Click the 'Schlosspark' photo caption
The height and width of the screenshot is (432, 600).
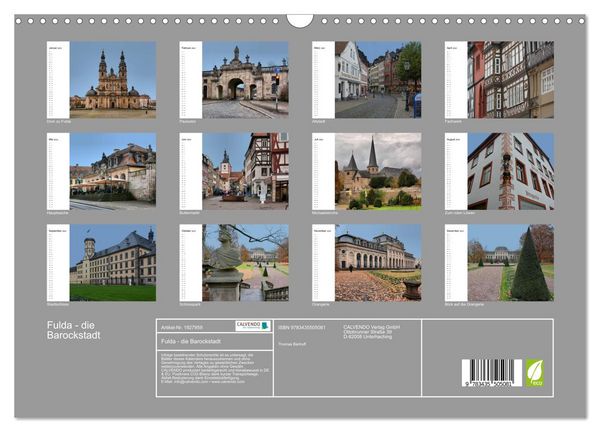point(190,305)
